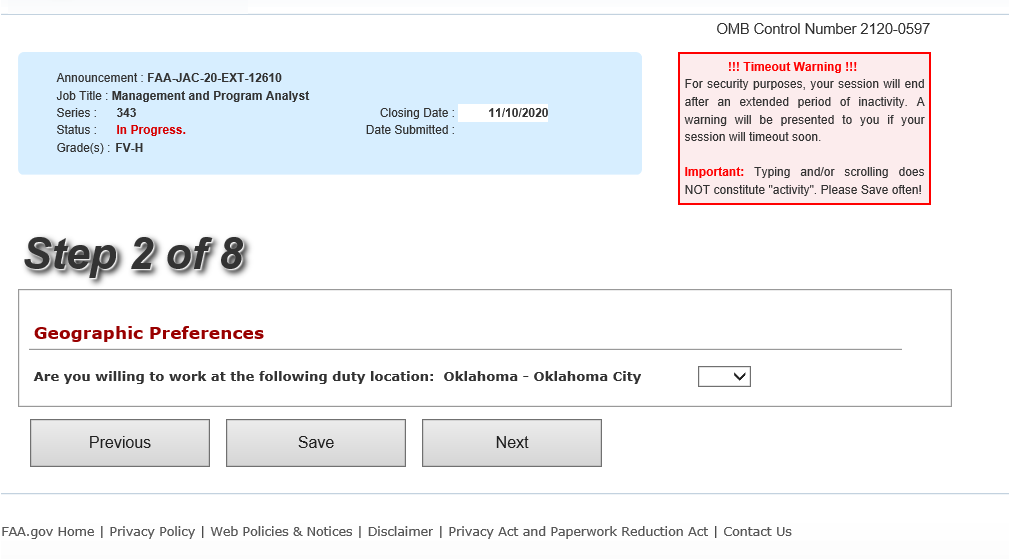Click the Management and Program Analyst title
The height and width of the screenshot is (559, 1009).
click(210, 96)
